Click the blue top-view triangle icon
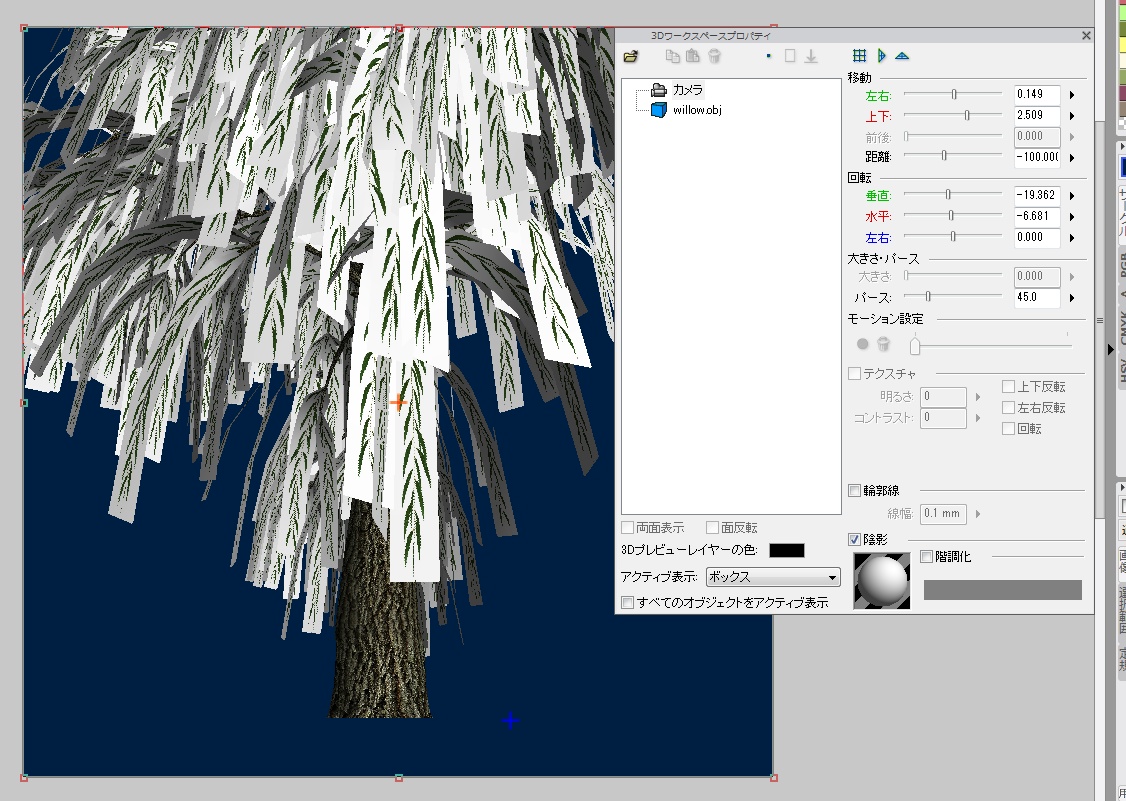 click(x=902, y=56)
